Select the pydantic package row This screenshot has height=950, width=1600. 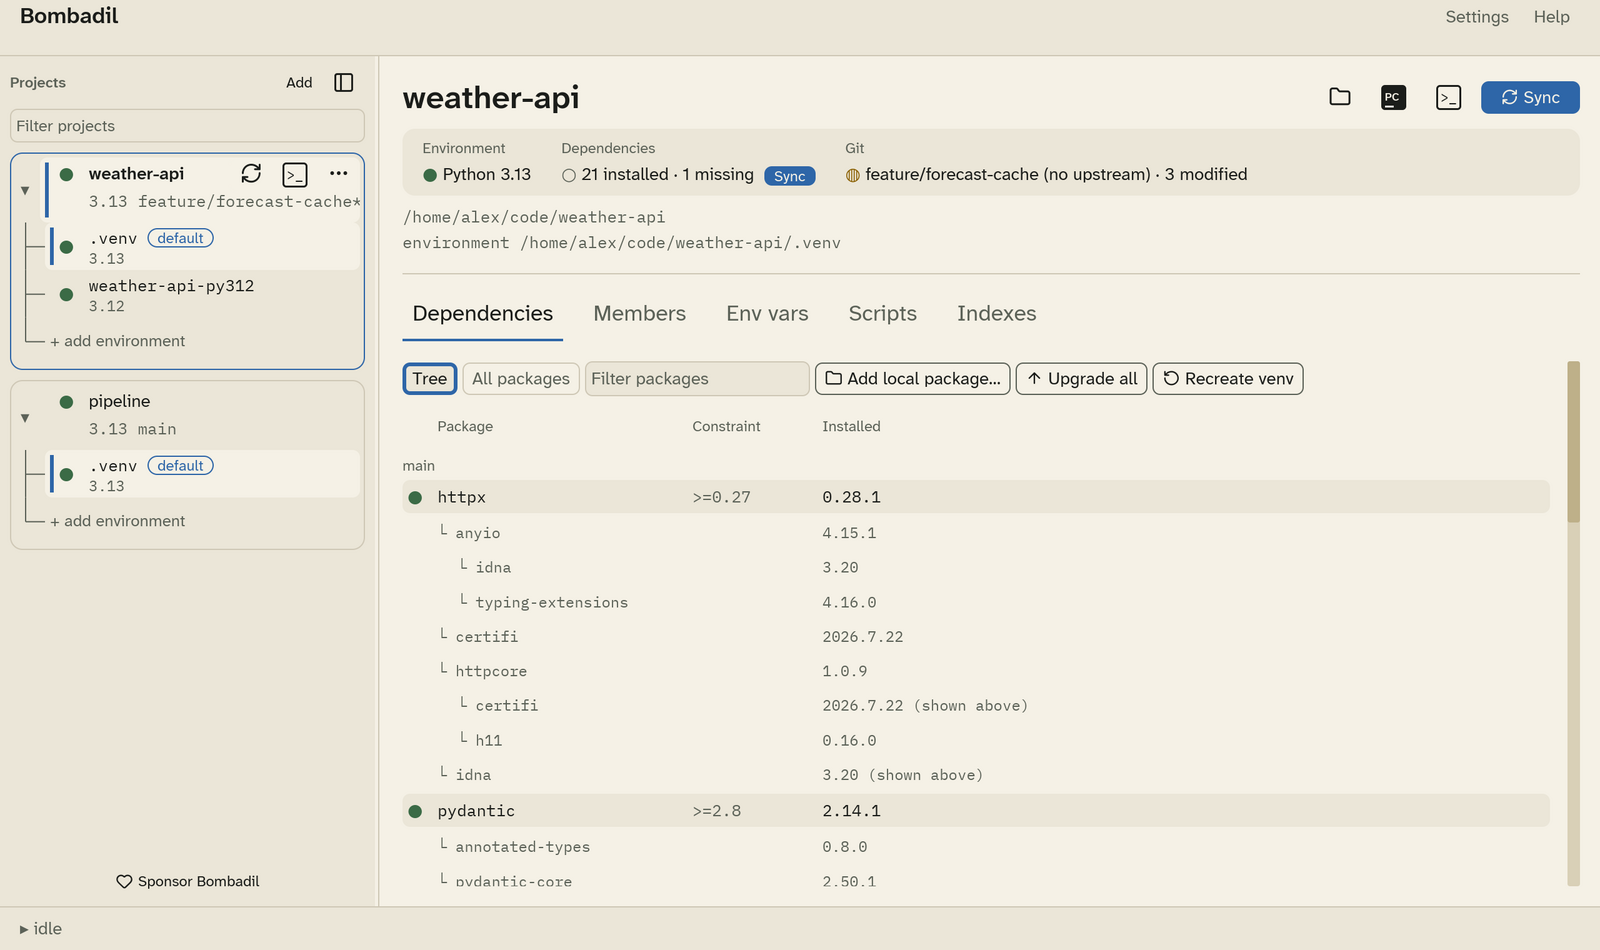click(x=976, y=811)
